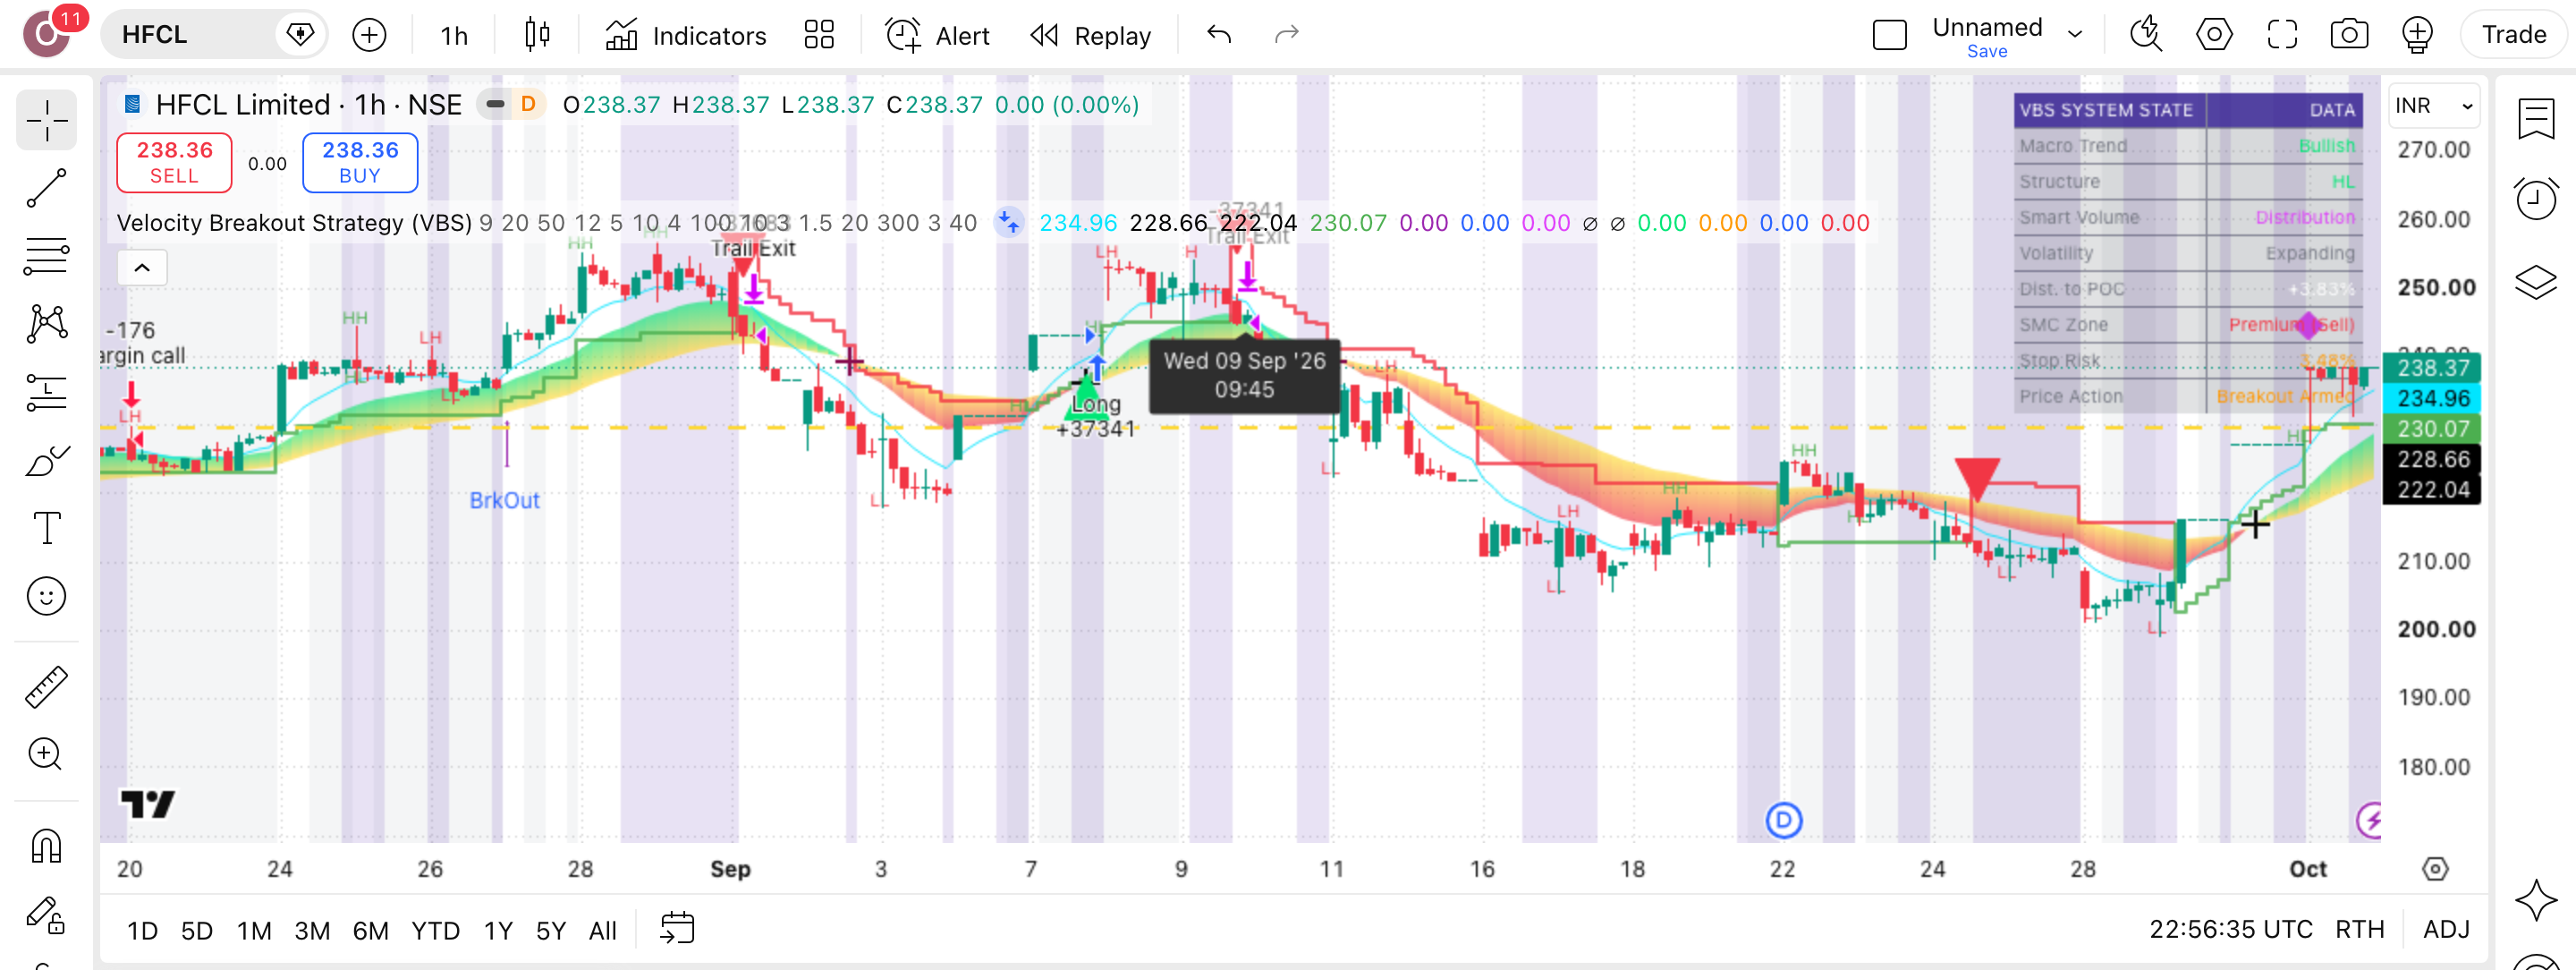Create a new Alert
This screenshot has height=970, width=2576.
937,35
